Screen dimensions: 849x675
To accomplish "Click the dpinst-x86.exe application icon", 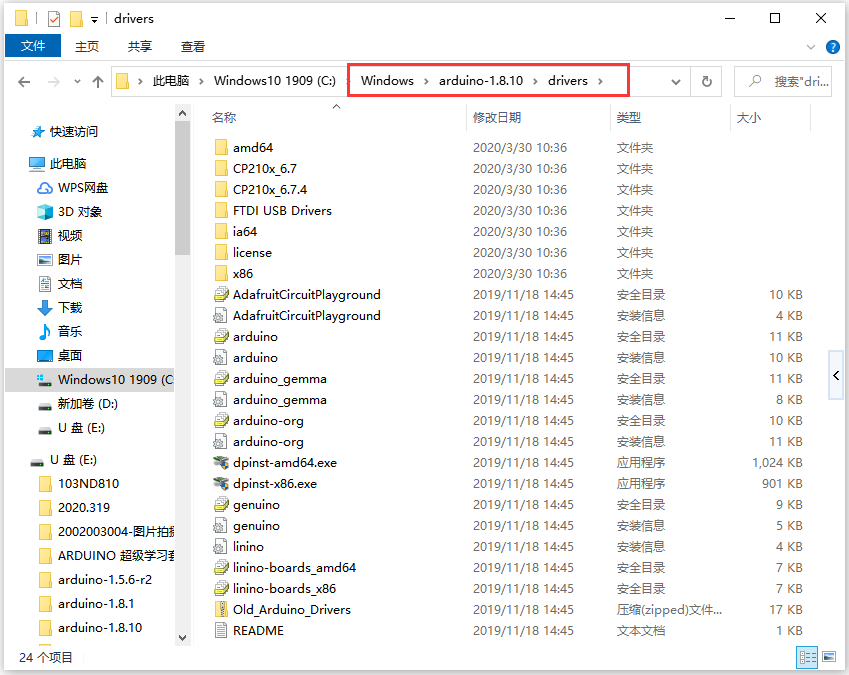I will (x=221, y=484).
